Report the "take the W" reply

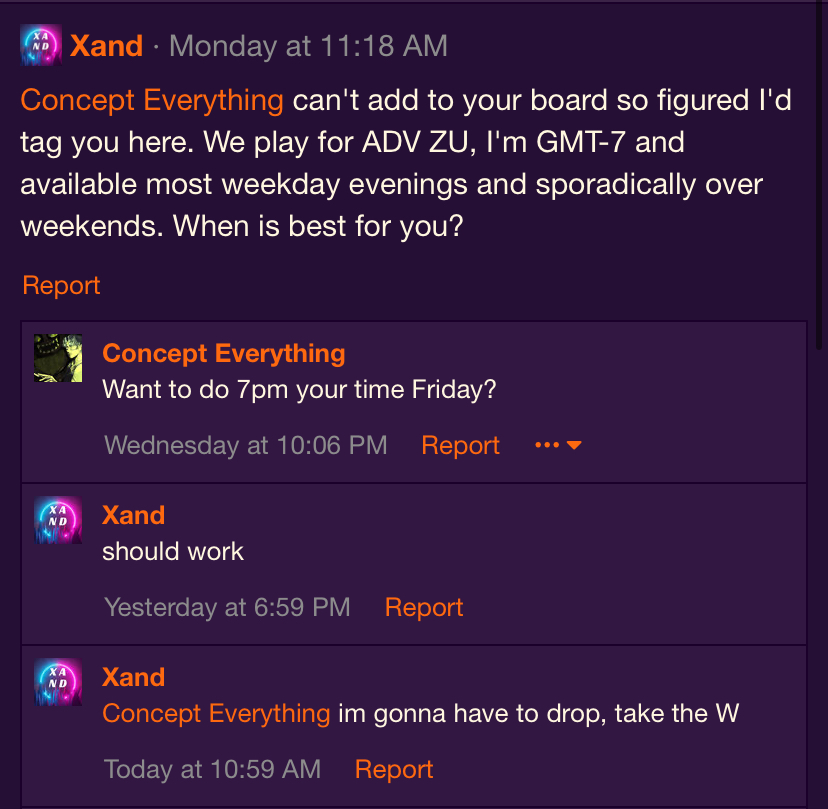point(394,769)
